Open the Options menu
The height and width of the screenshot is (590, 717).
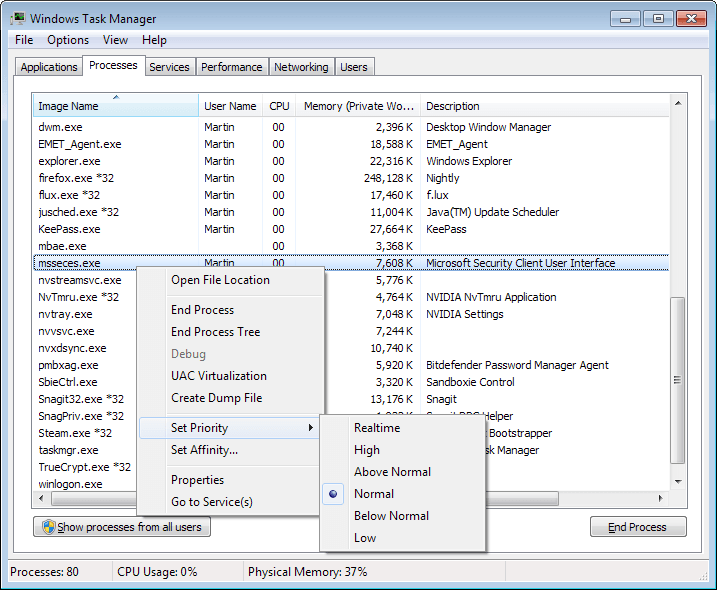point(68,40)
